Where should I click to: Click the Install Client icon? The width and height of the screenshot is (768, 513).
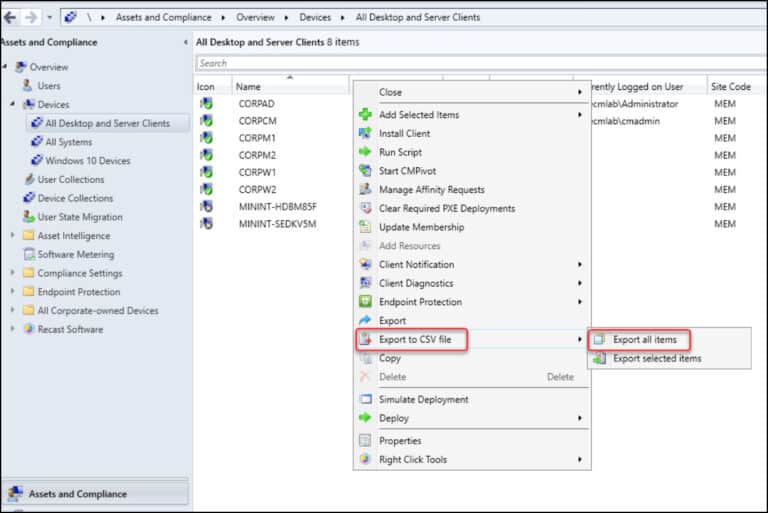(365, 133)
